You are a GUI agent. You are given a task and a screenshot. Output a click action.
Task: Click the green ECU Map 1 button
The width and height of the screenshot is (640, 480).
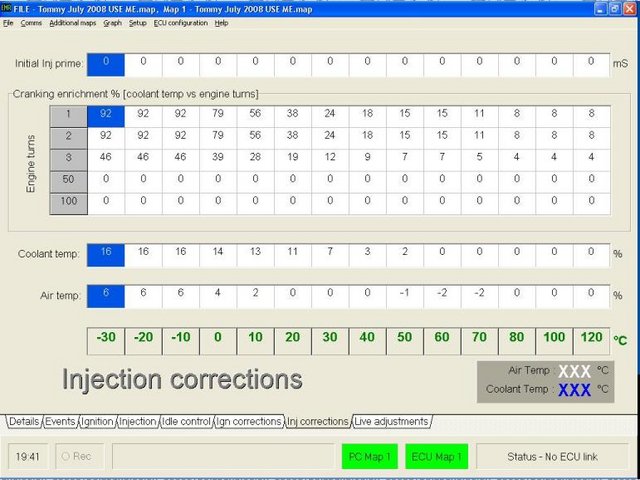[x=438, y=456]
